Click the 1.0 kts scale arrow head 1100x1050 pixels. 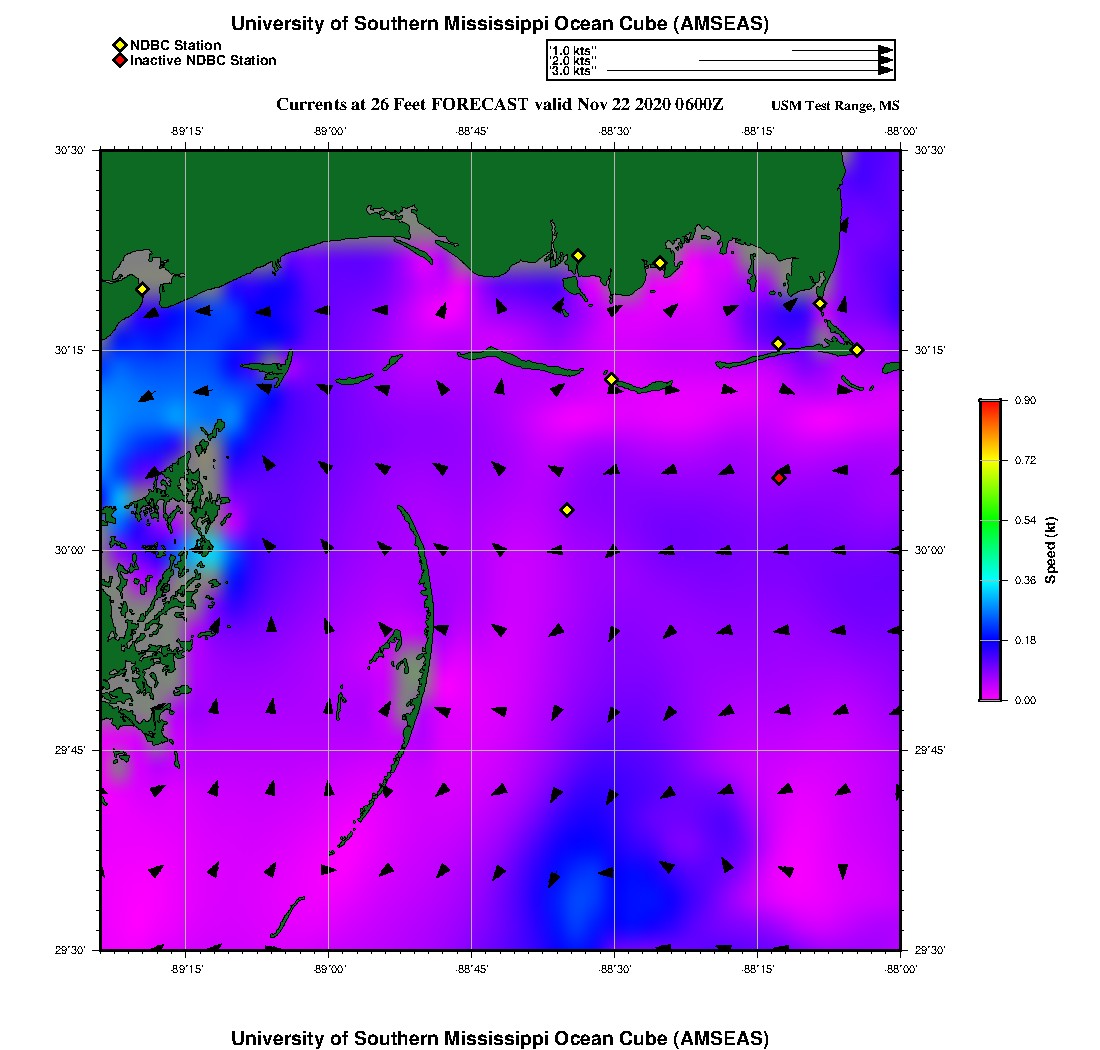point(885,50)
